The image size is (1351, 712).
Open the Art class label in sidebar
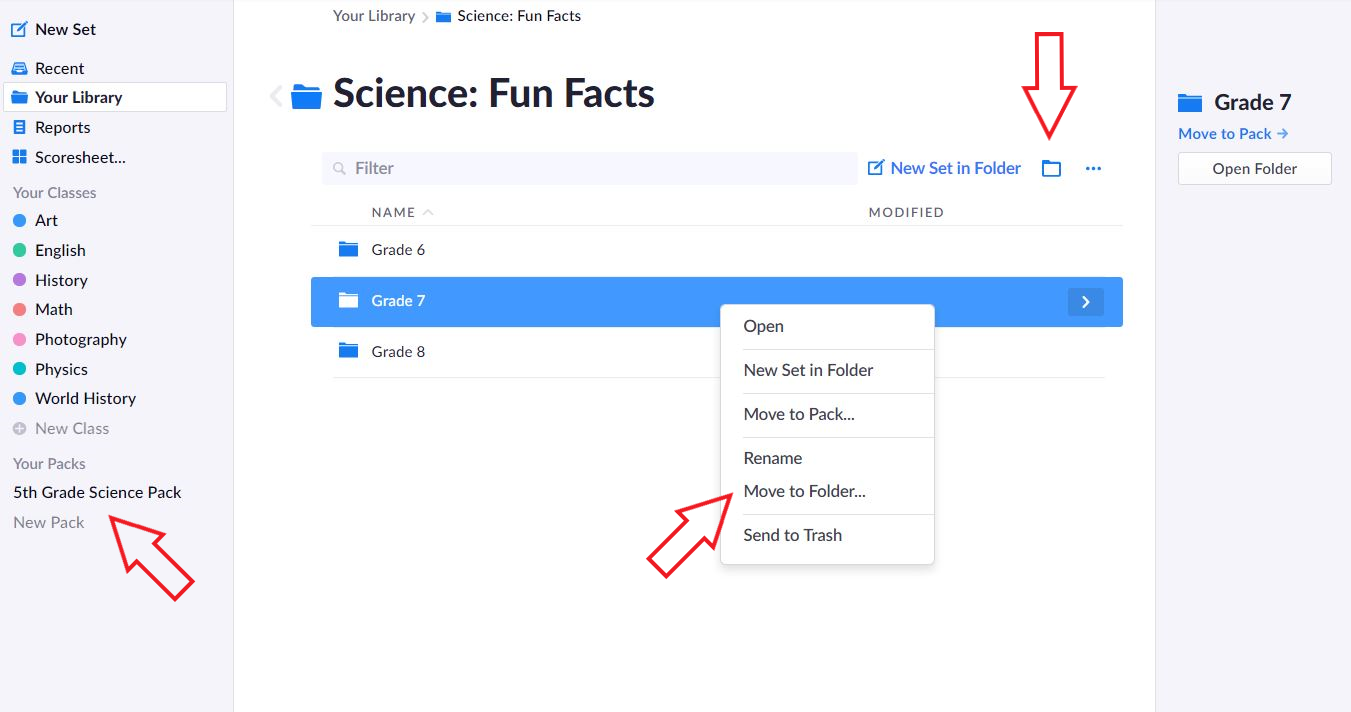pos(46,220)
